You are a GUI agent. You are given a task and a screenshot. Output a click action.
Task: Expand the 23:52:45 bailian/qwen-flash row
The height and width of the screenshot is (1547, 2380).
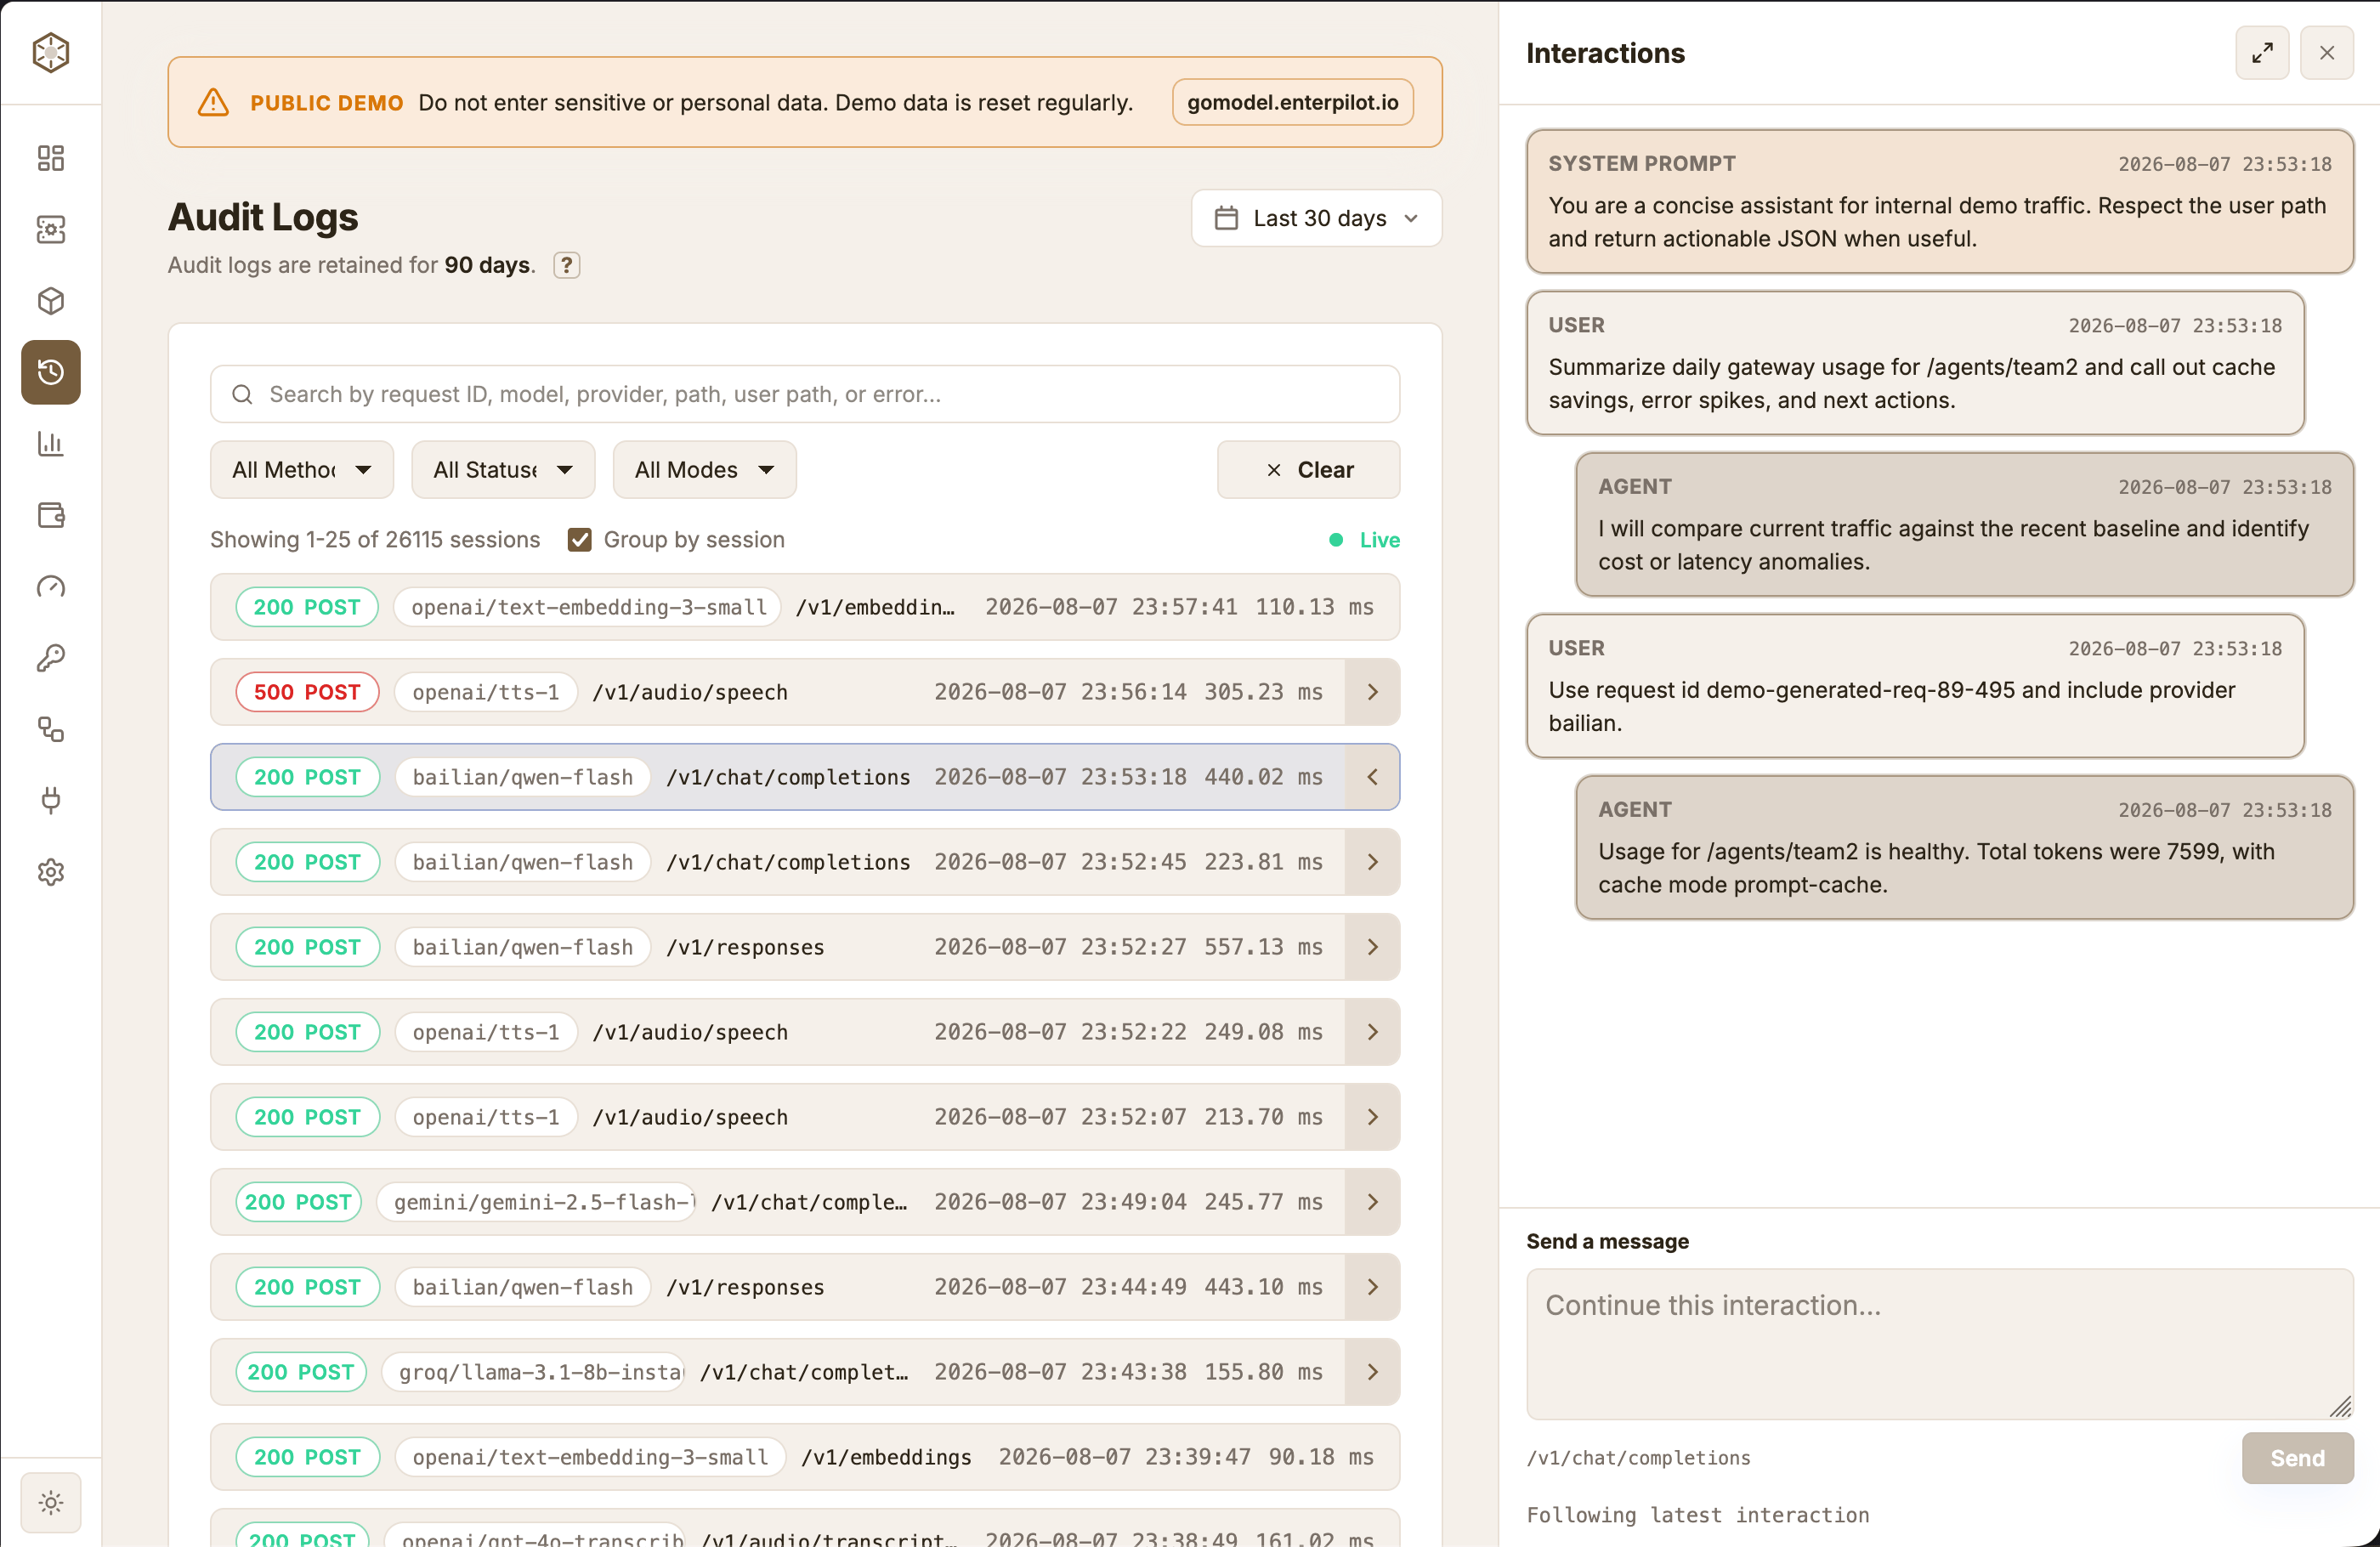coord(1372,862)
